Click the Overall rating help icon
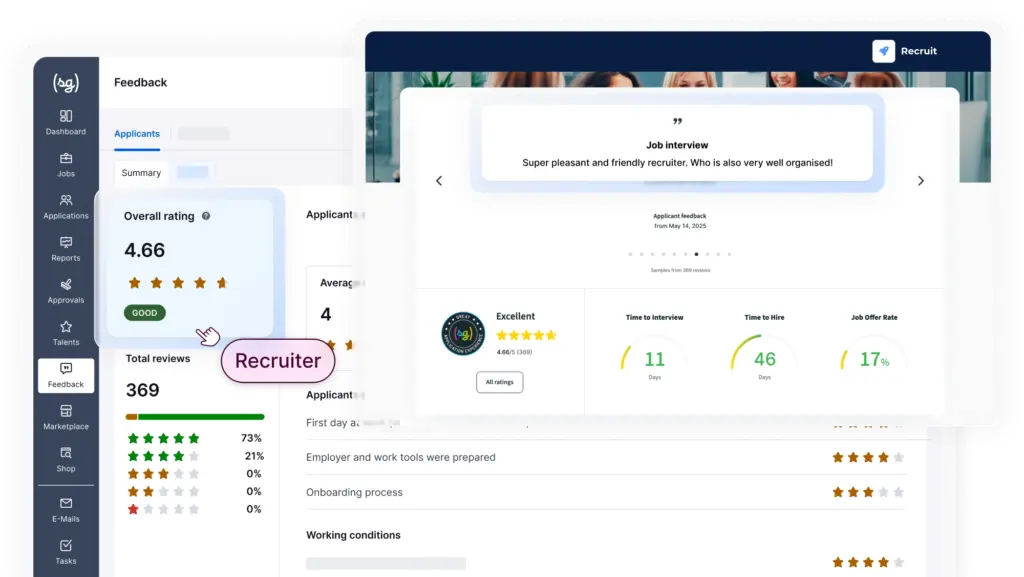 (206, 216)
